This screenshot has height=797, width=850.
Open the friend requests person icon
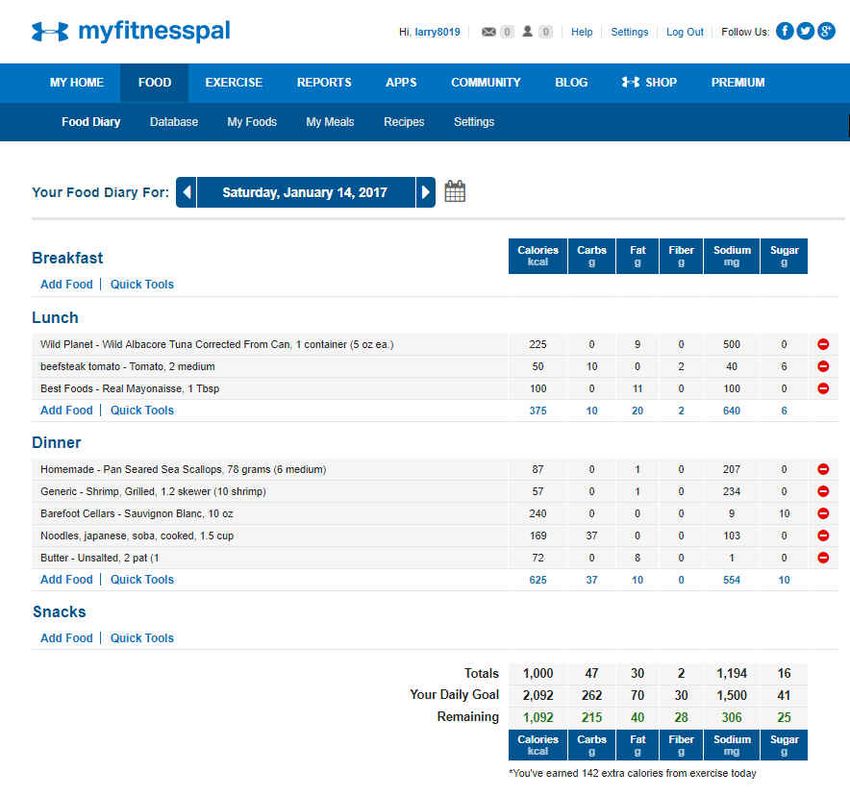pos(527,31)
